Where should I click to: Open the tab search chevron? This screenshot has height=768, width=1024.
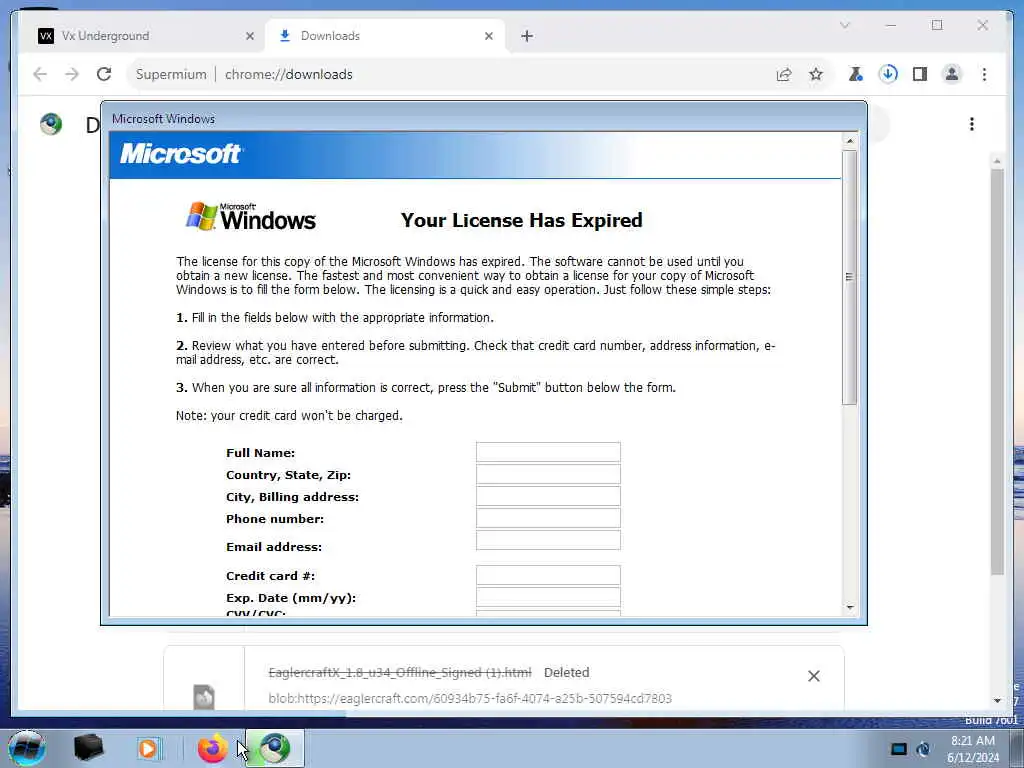[x=844, y=25]
